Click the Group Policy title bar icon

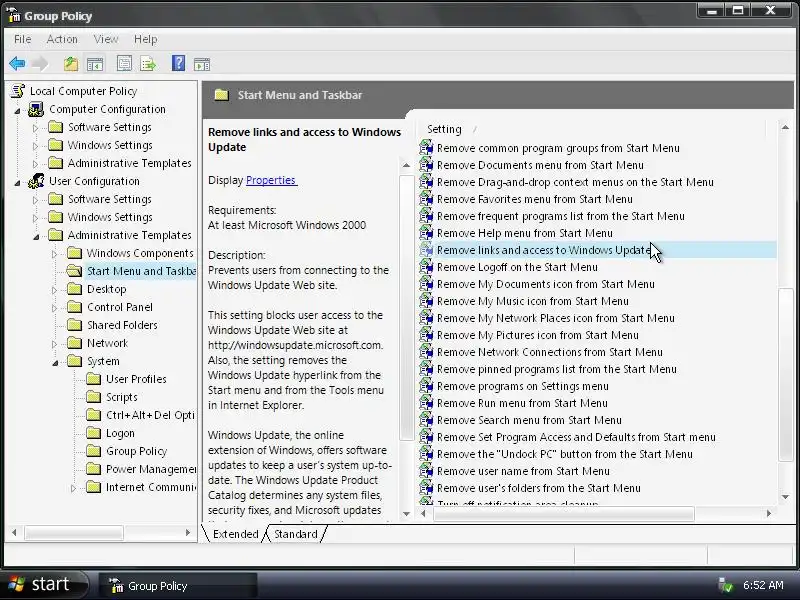(14, 15)
